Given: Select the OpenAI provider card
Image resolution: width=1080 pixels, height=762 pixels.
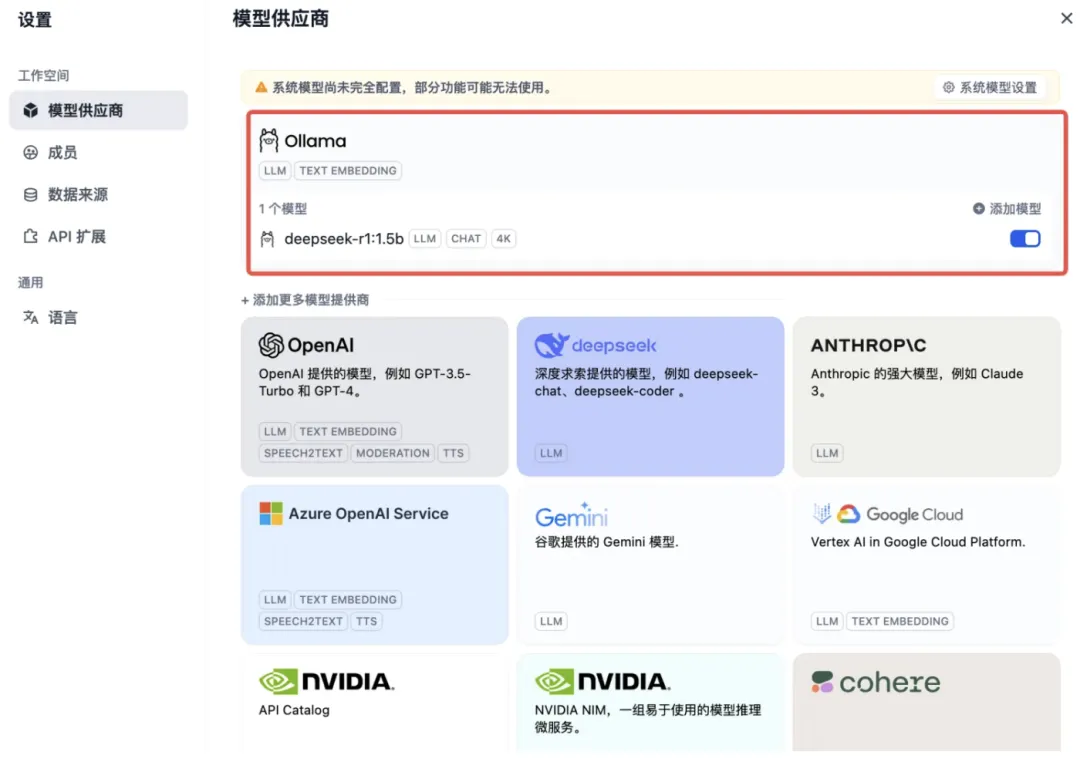Looking at the screenshot, I should pos(375,397).
